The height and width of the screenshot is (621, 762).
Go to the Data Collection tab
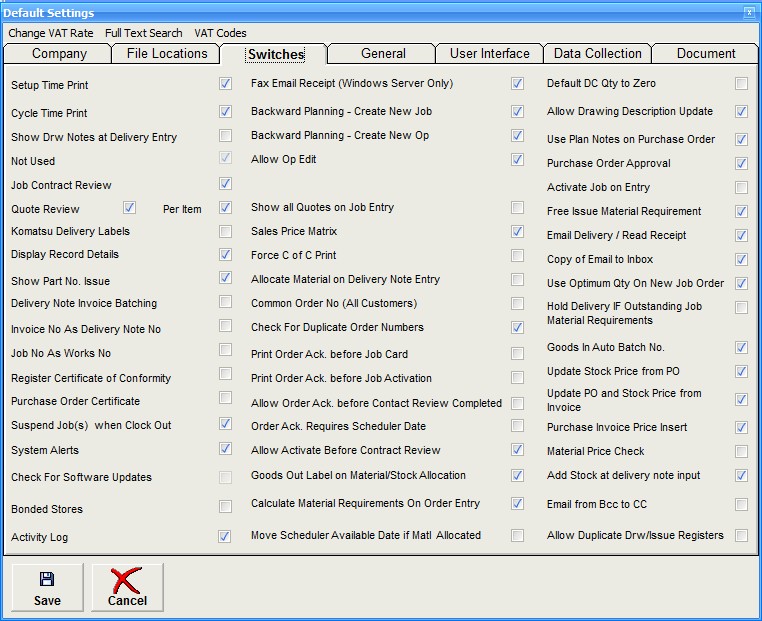point(598,54)
